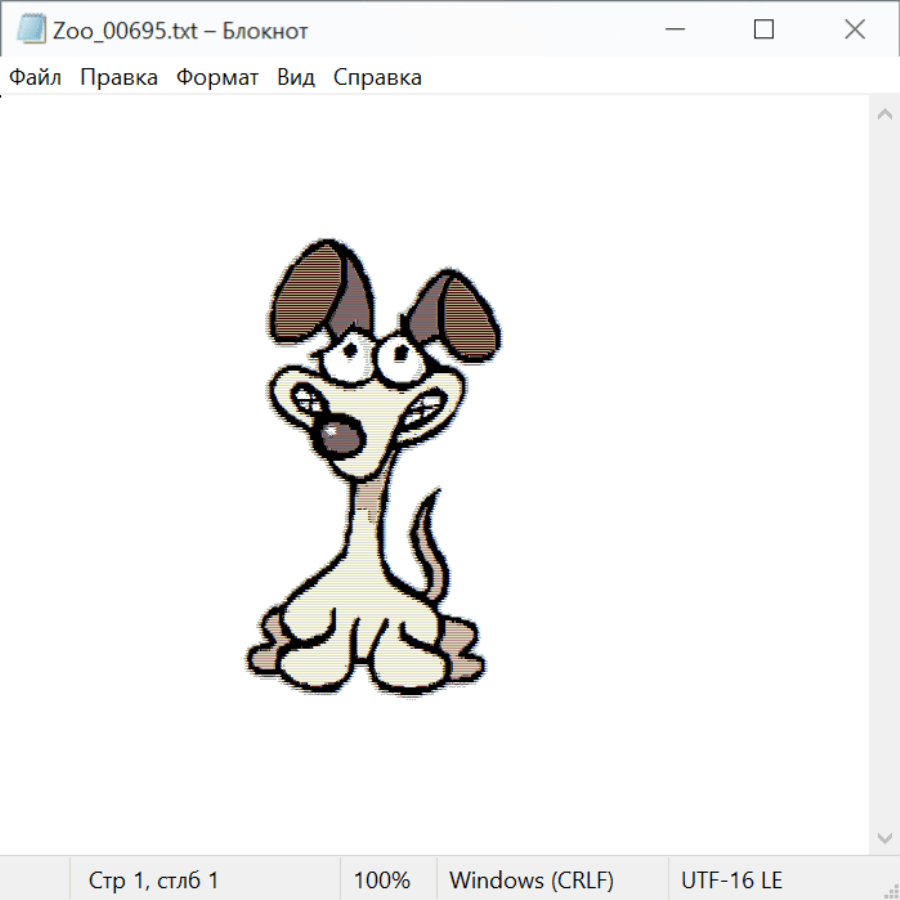Screen dimensions: 900x900
Task: Open the Формат menu
Action: pyautogui.click(x=217, y=78)
